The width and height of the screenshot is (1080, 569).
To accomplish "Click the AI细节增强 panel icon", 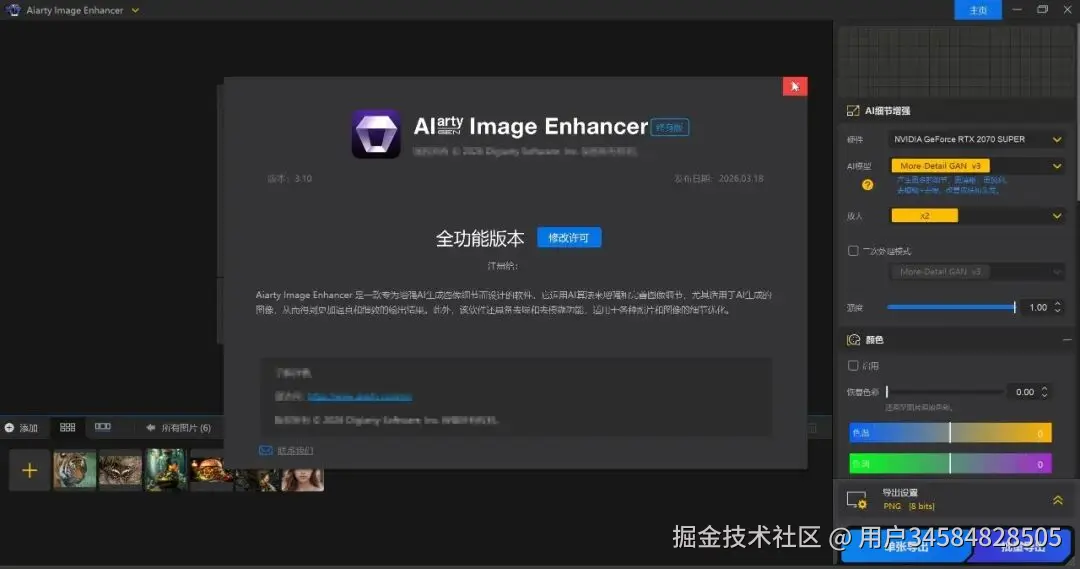I will pos(853,111).
